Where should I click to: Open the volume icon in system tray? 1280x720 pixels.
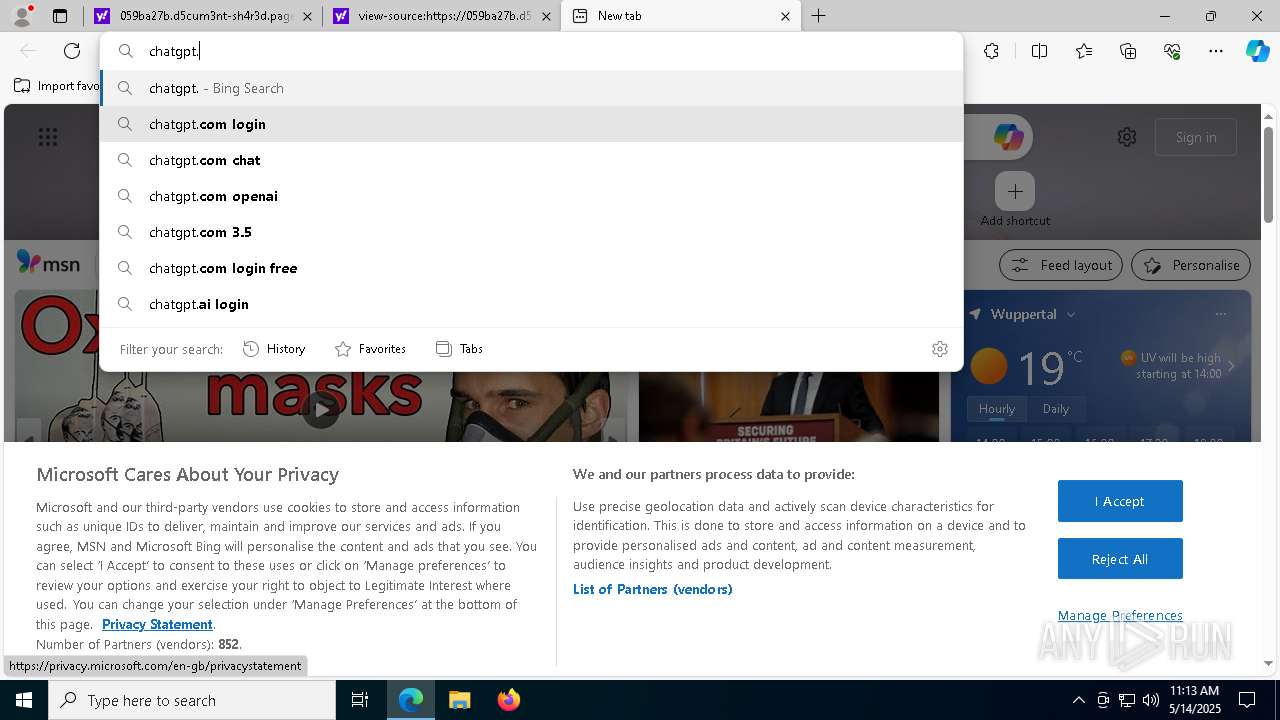click(1150, 700)
